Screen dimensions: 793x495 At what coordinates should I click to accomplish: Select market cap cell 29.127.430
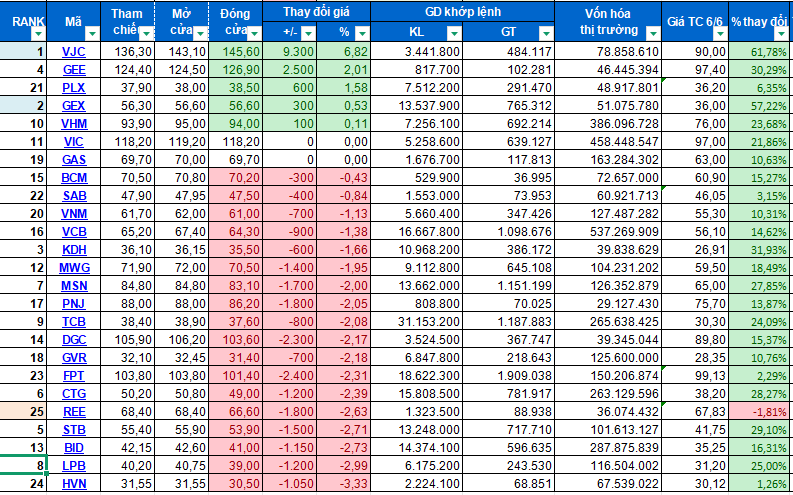(x=608, y=304)
